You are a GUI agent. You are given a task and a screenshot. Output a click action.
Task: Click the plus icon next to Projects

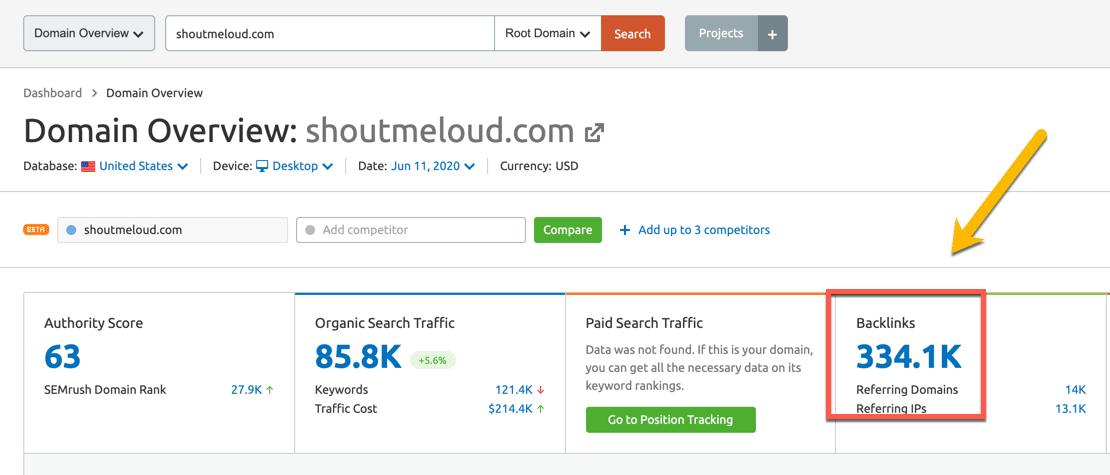click(x=772, y=33)
